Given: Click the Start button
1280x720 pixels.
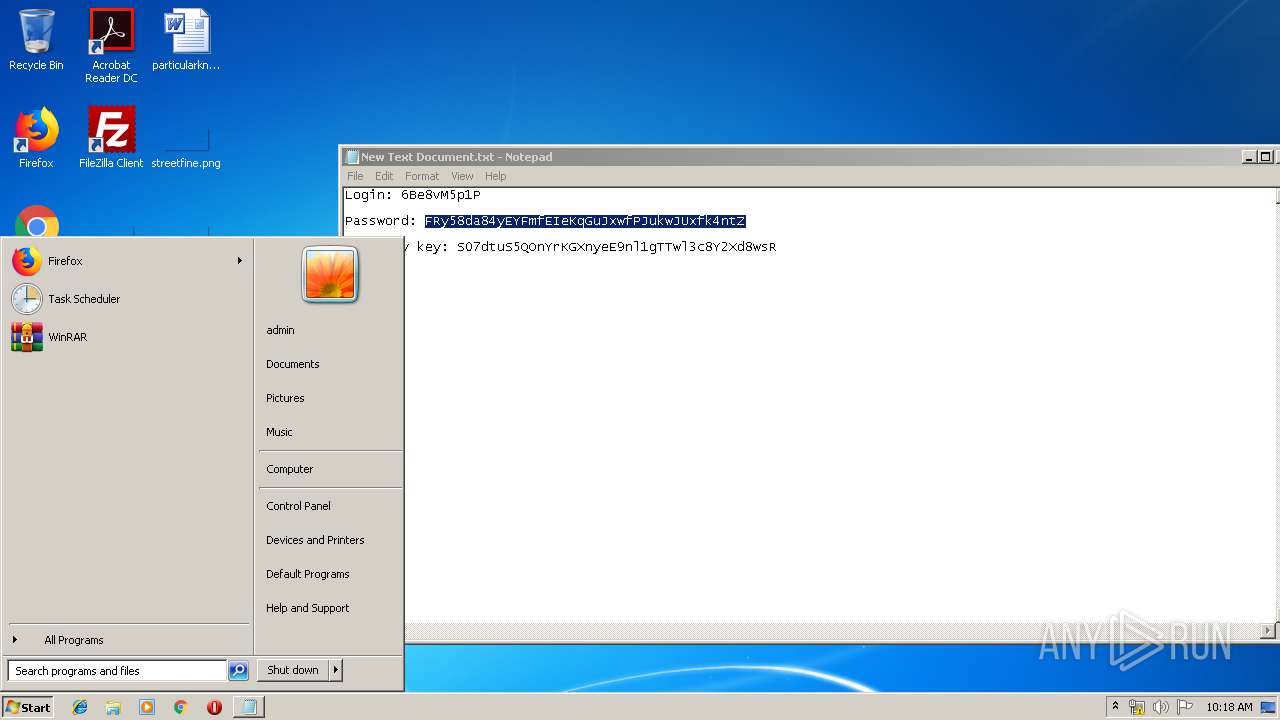Looking at the screenshot, I should tap(28, 707).
